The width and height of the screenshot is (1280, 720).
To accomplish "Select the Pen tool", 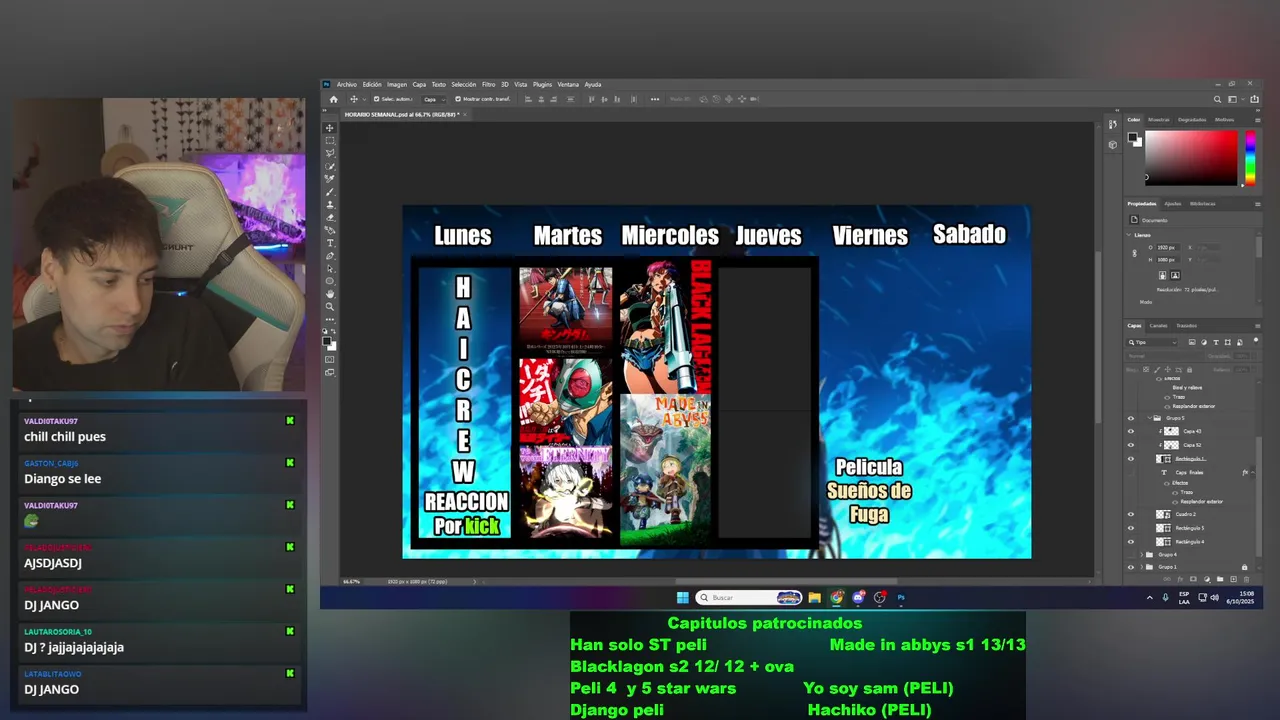I will point(330,256).
